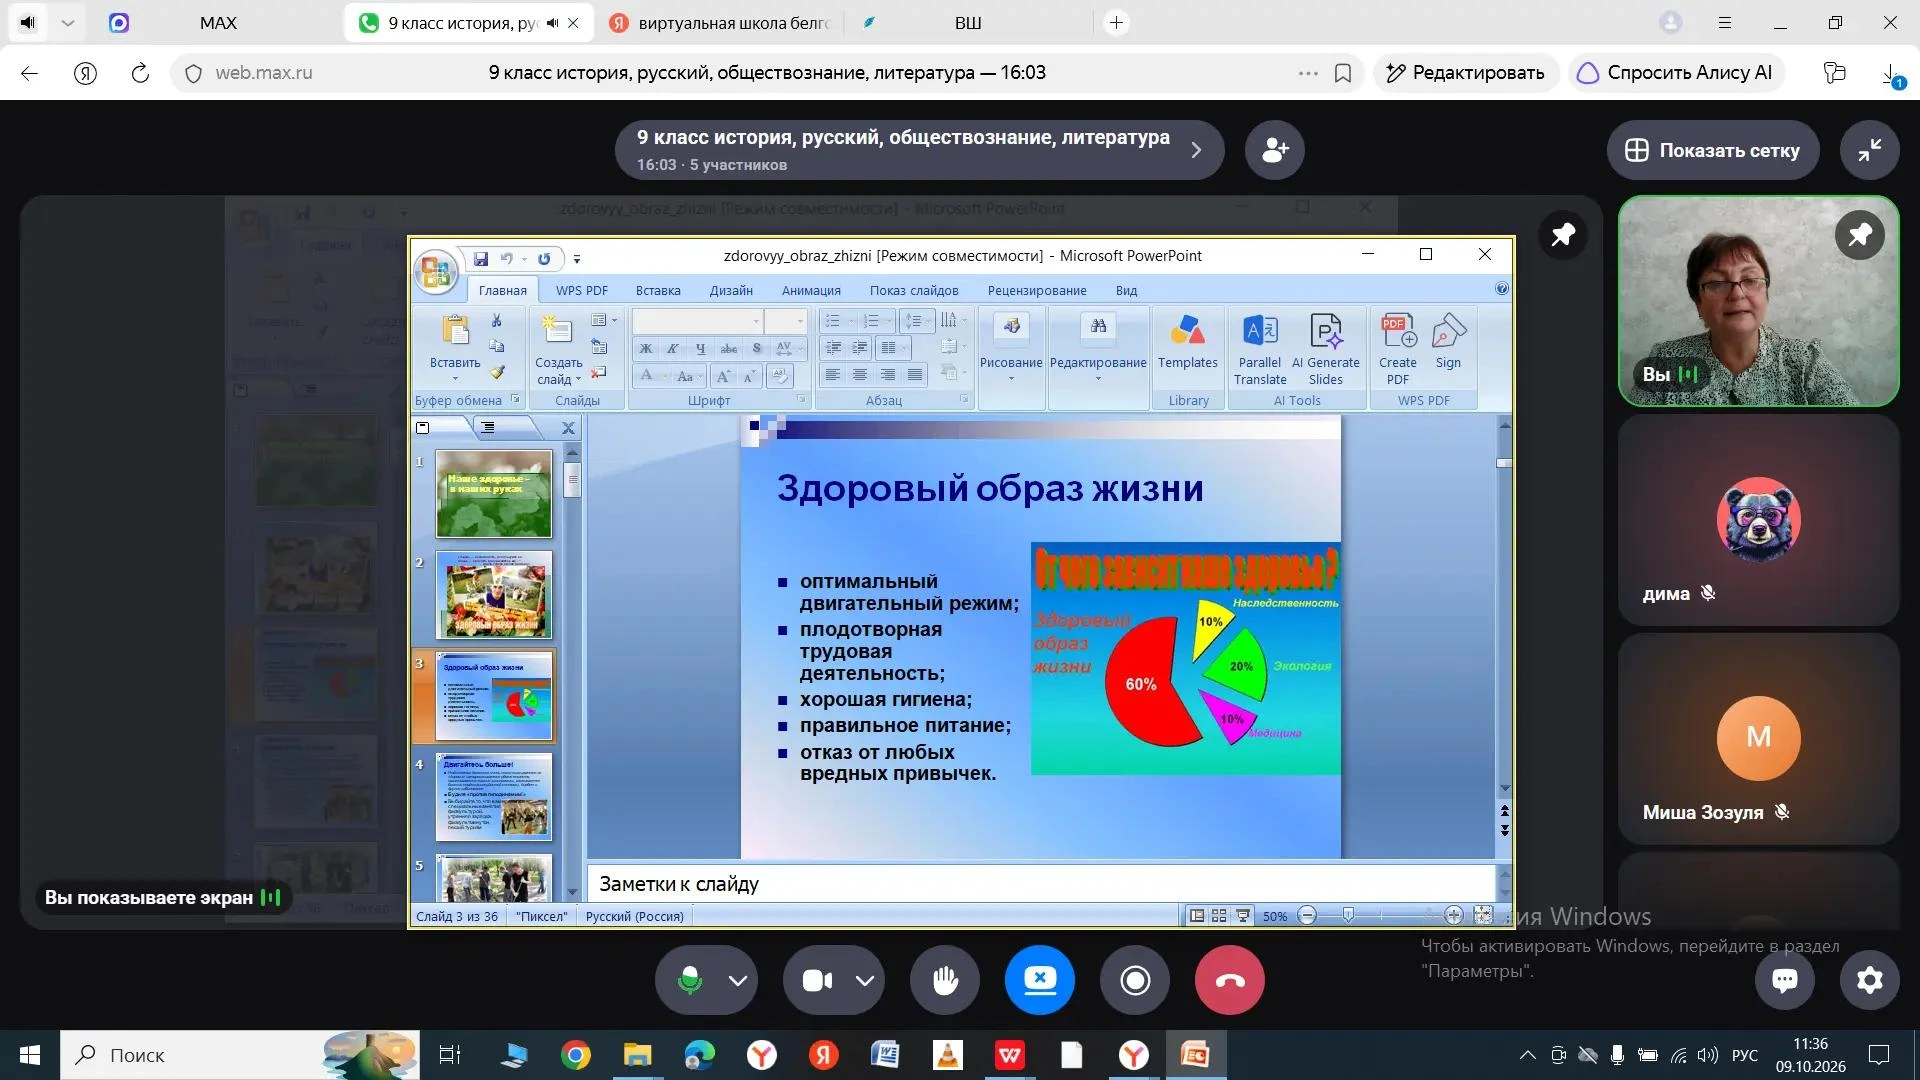Expand camera options arrow
Image resolution: width=1920 pixels, height=1080 pixels.
click(865, 980)
